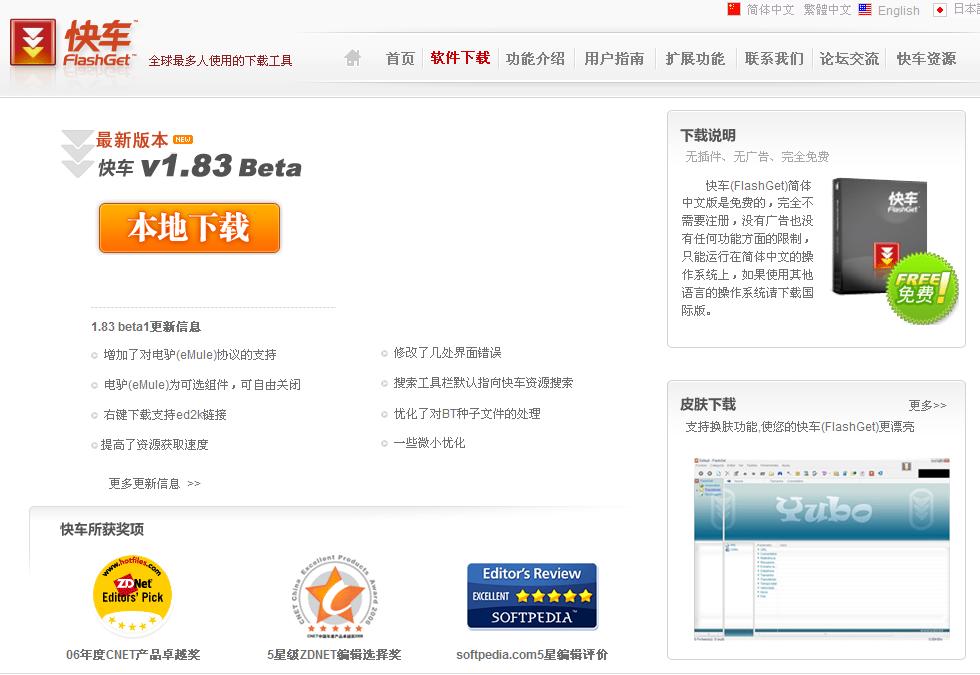Open the 功能介绍 menu item

click(536, 59)
